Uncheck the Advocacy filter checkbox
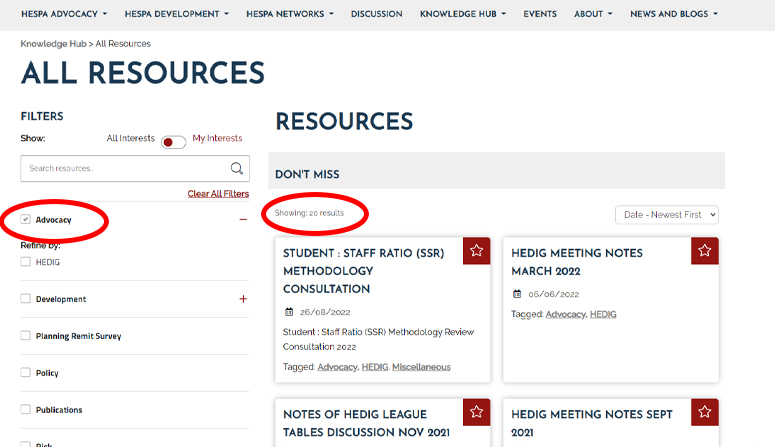Viewport: 775px width, 447px height. (x=25, y=219)
